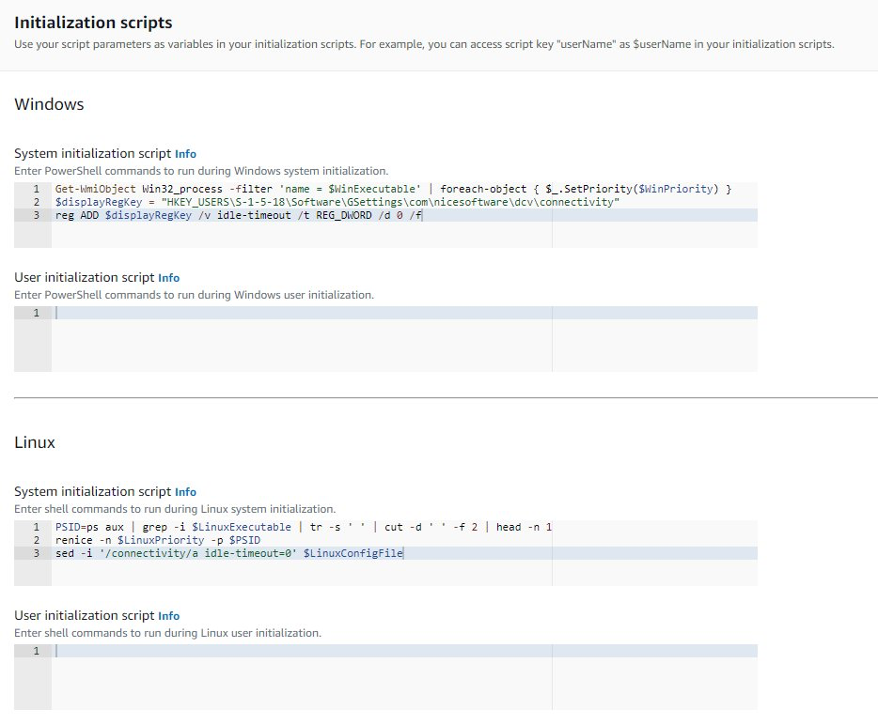Click the Linux section heading
The height and width of the screenshot is (725, 879).
33,442
